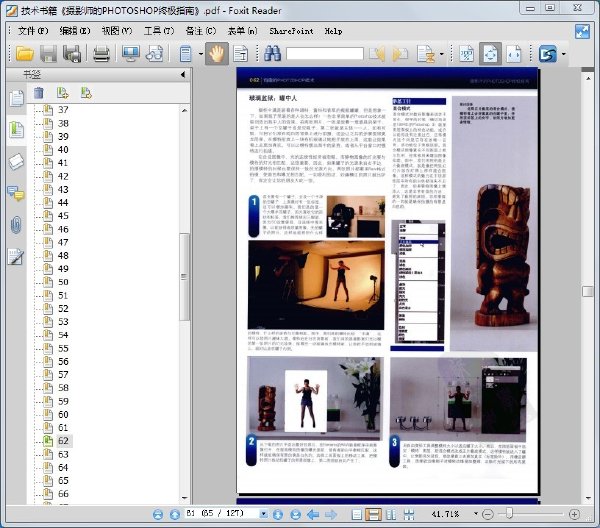Jump to the first page button
Screen dimensions: 600x528
click(158, 514)
